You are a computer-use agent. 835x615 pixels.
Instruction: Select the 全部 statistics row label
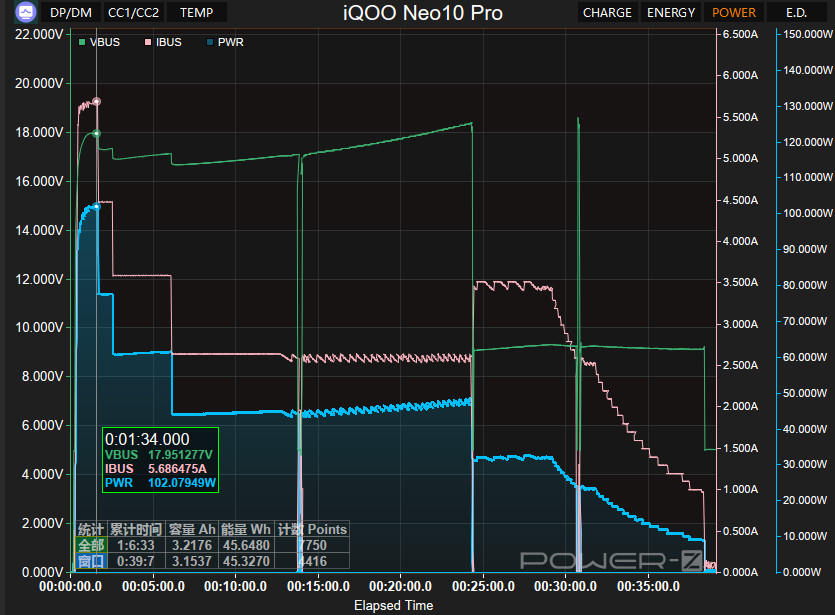point(91,545)
